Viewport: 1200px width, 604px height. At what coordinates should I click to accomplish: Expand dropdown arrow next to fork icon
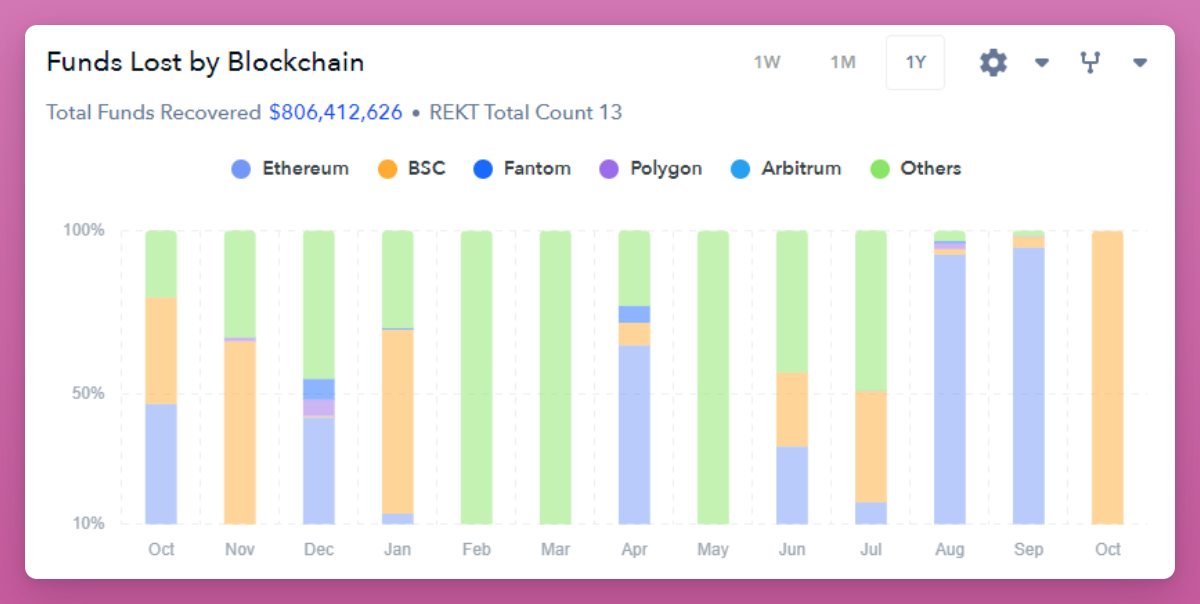(x=1139, y=63)
